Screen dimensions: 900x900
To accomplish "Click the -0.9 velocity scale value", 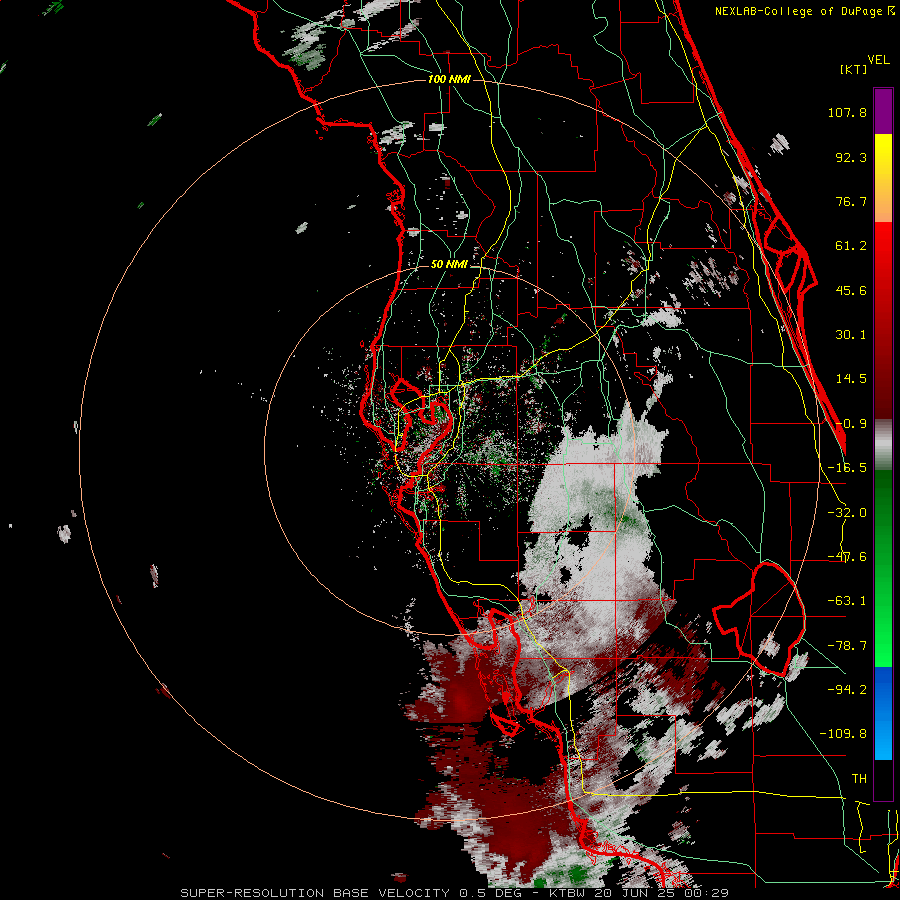I will click(851, 424).
